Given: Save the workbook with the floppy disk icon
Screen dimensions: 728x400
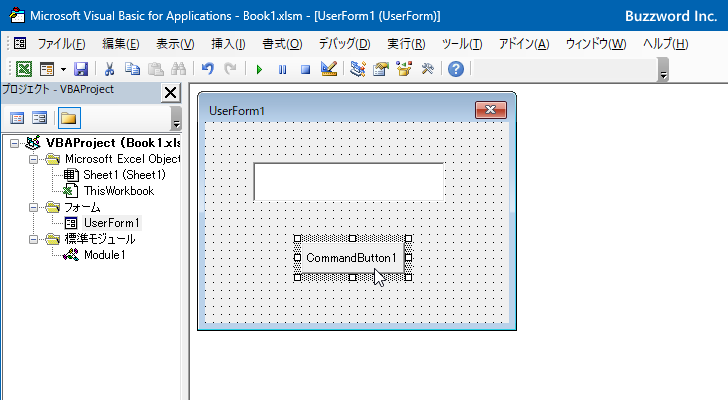Looking at the screenshot, I should coord(81,69).
